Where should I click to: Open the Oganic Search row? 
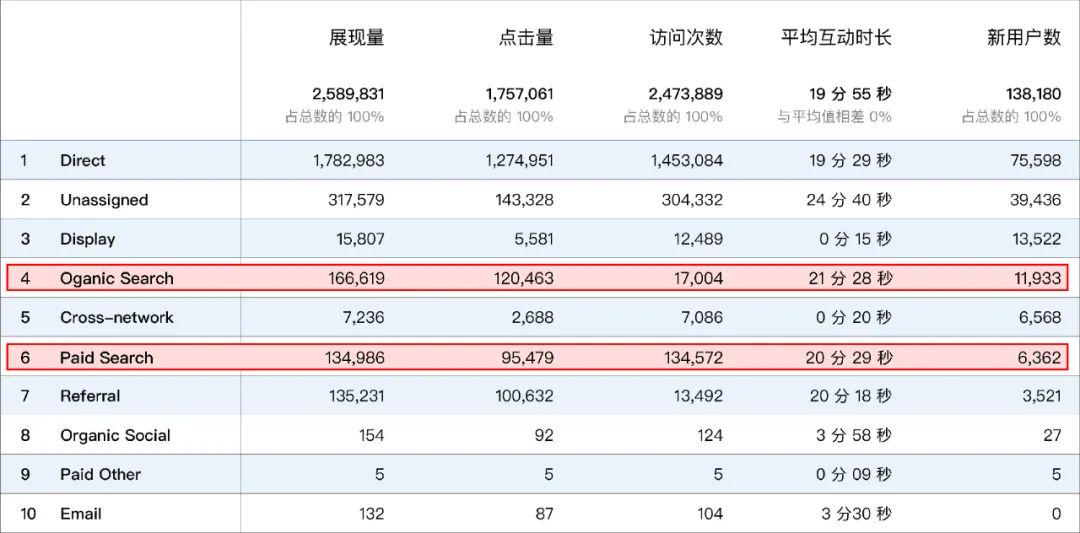116,278
